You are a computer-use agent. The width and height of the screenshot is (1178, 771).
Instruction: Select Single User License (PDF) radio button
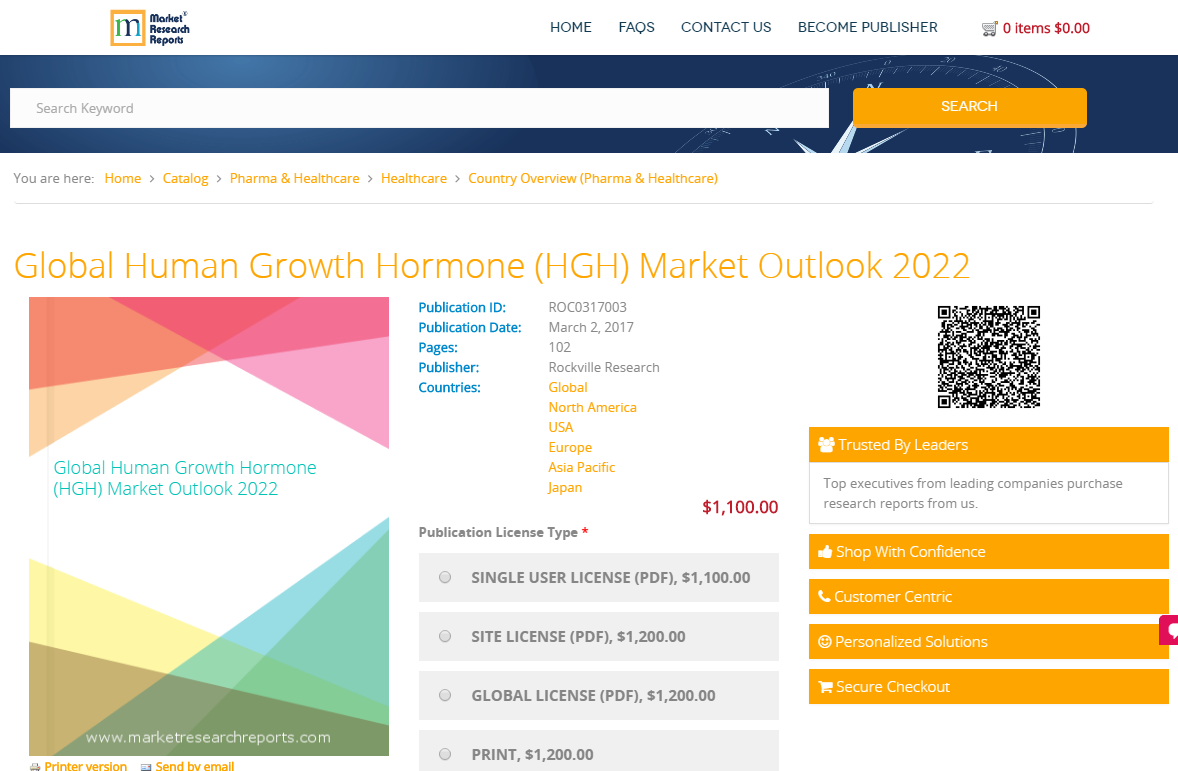pyautogui.click(x=445, y=577)
